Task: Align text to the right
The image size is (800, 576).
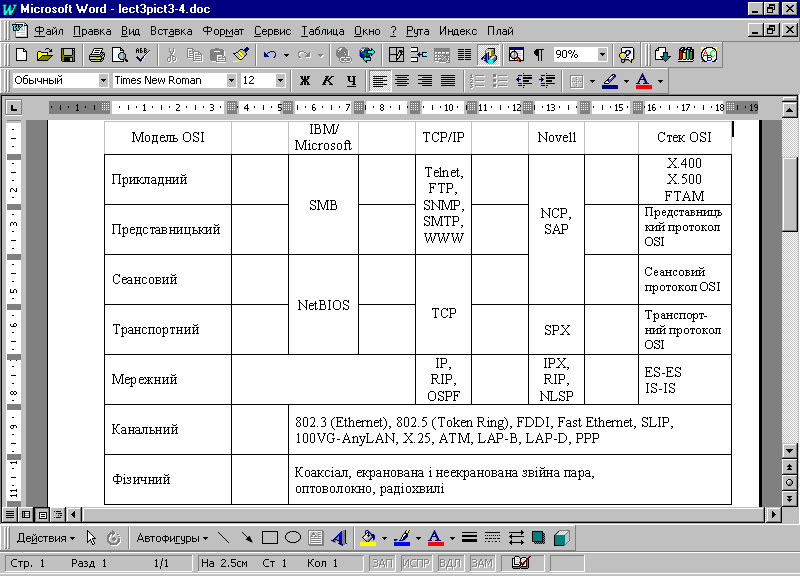Action: pyautogui.click(x=425, y=81)
